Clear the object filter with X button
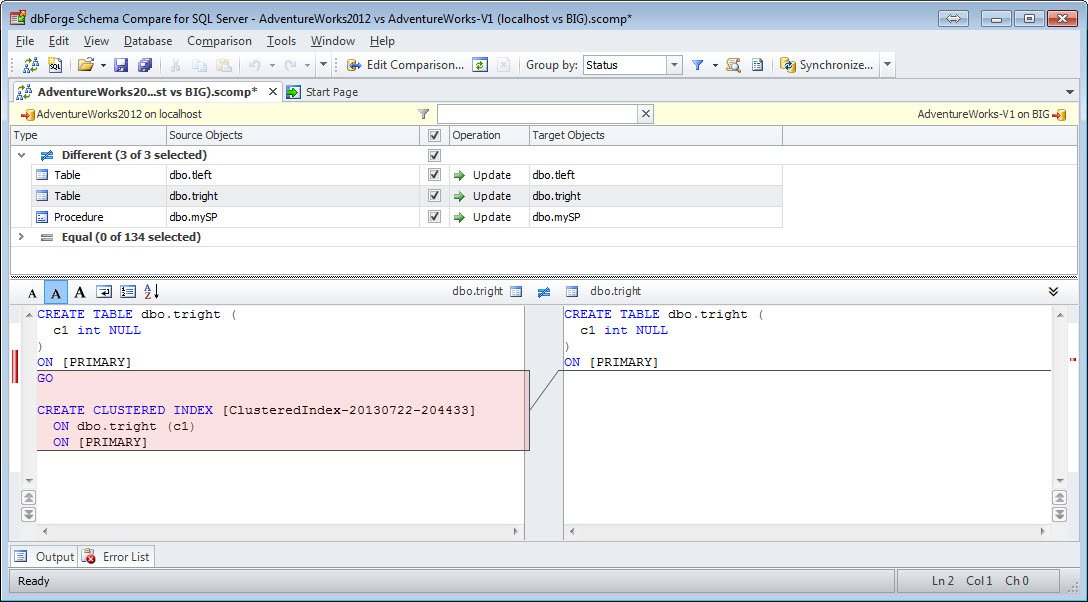 point(646,114)
